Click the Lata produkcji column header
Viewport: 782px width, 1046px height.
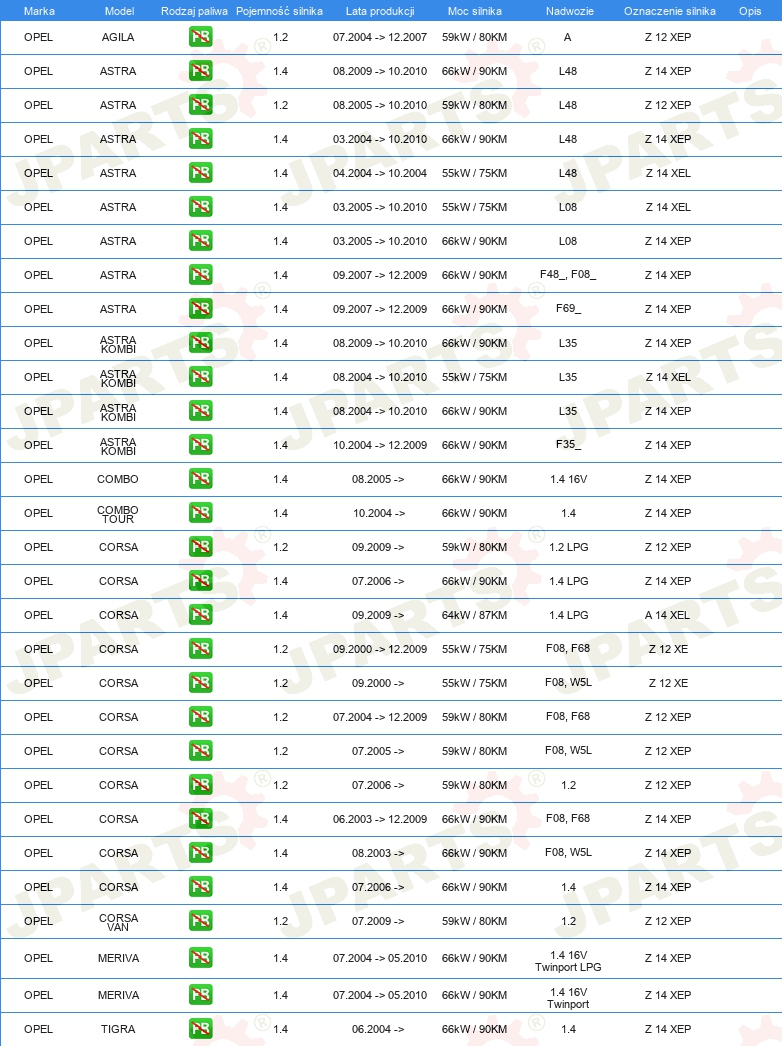[380, 11]
